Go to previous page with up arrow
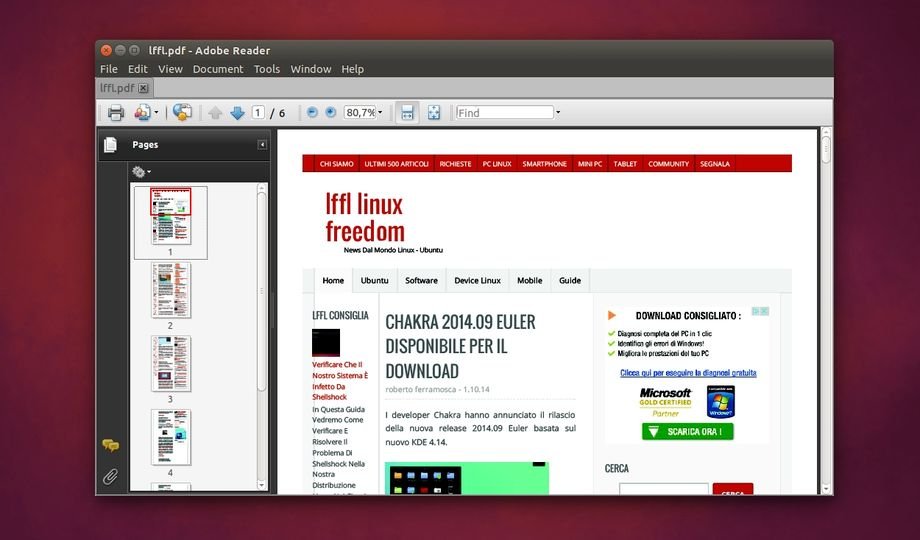Viewport: 920px width, 540px height. (x=215, y=113)
